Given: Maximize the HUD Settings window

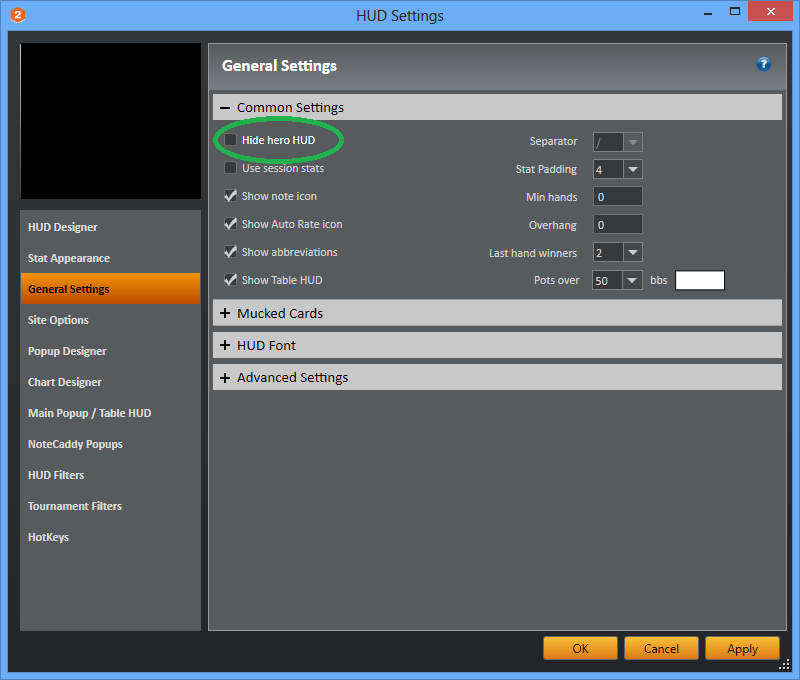Looking at the screenshot, I should (x=735, y=11).
